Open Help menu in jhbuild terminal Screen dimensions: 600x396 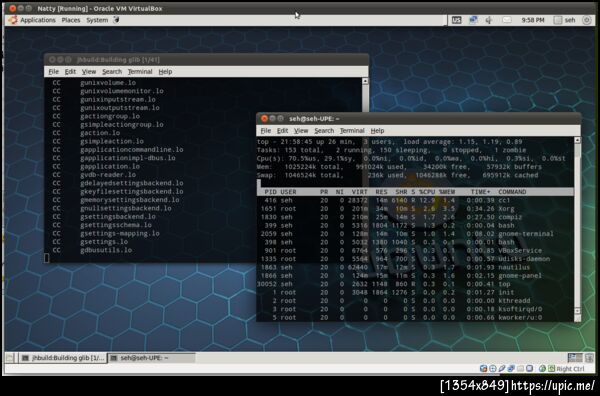(165, 72)
